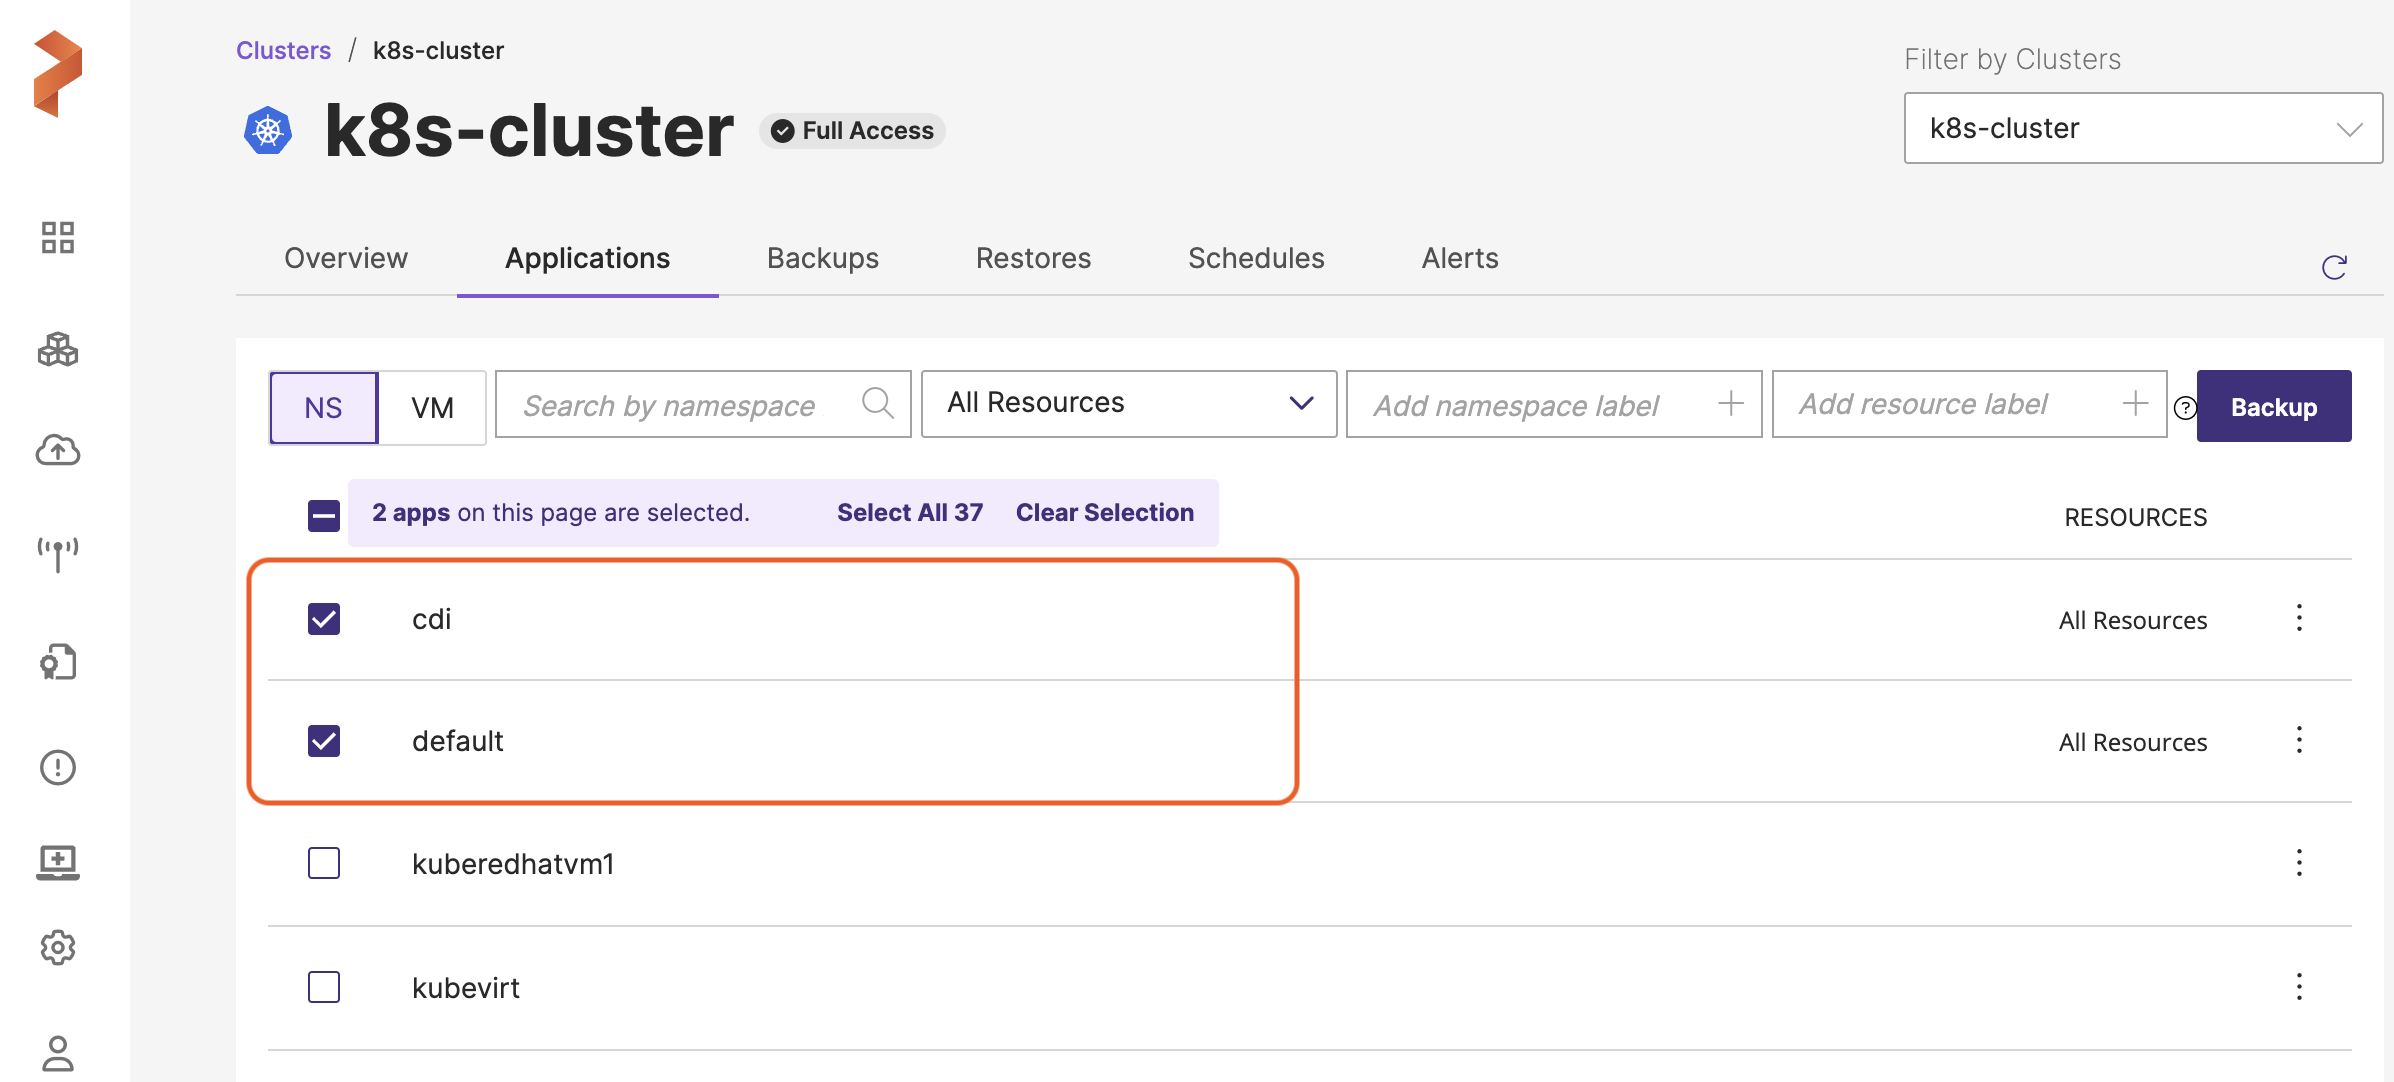
Task: Click the clusters cubes sidebar icon
Action: tap(58, 350)
